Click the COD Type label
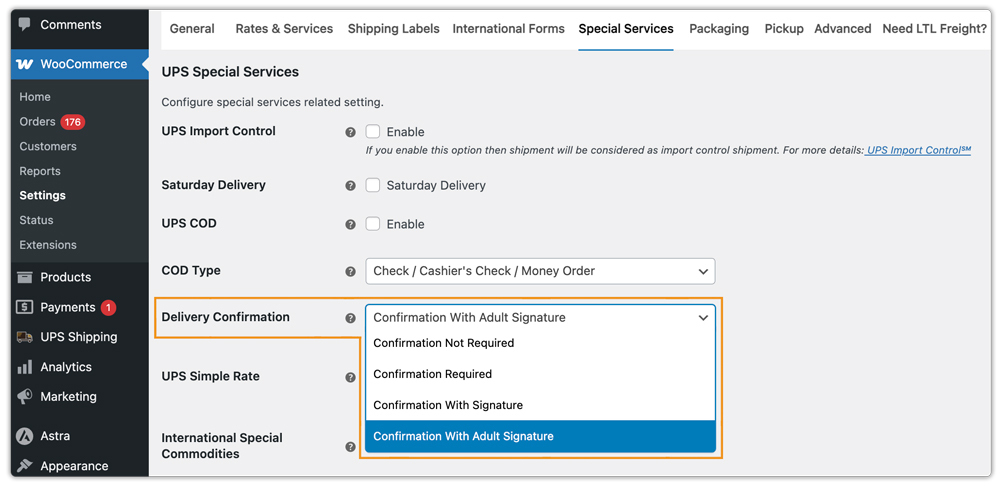Viewport: 1000px width, 486px height. click(x=191, y=270)
